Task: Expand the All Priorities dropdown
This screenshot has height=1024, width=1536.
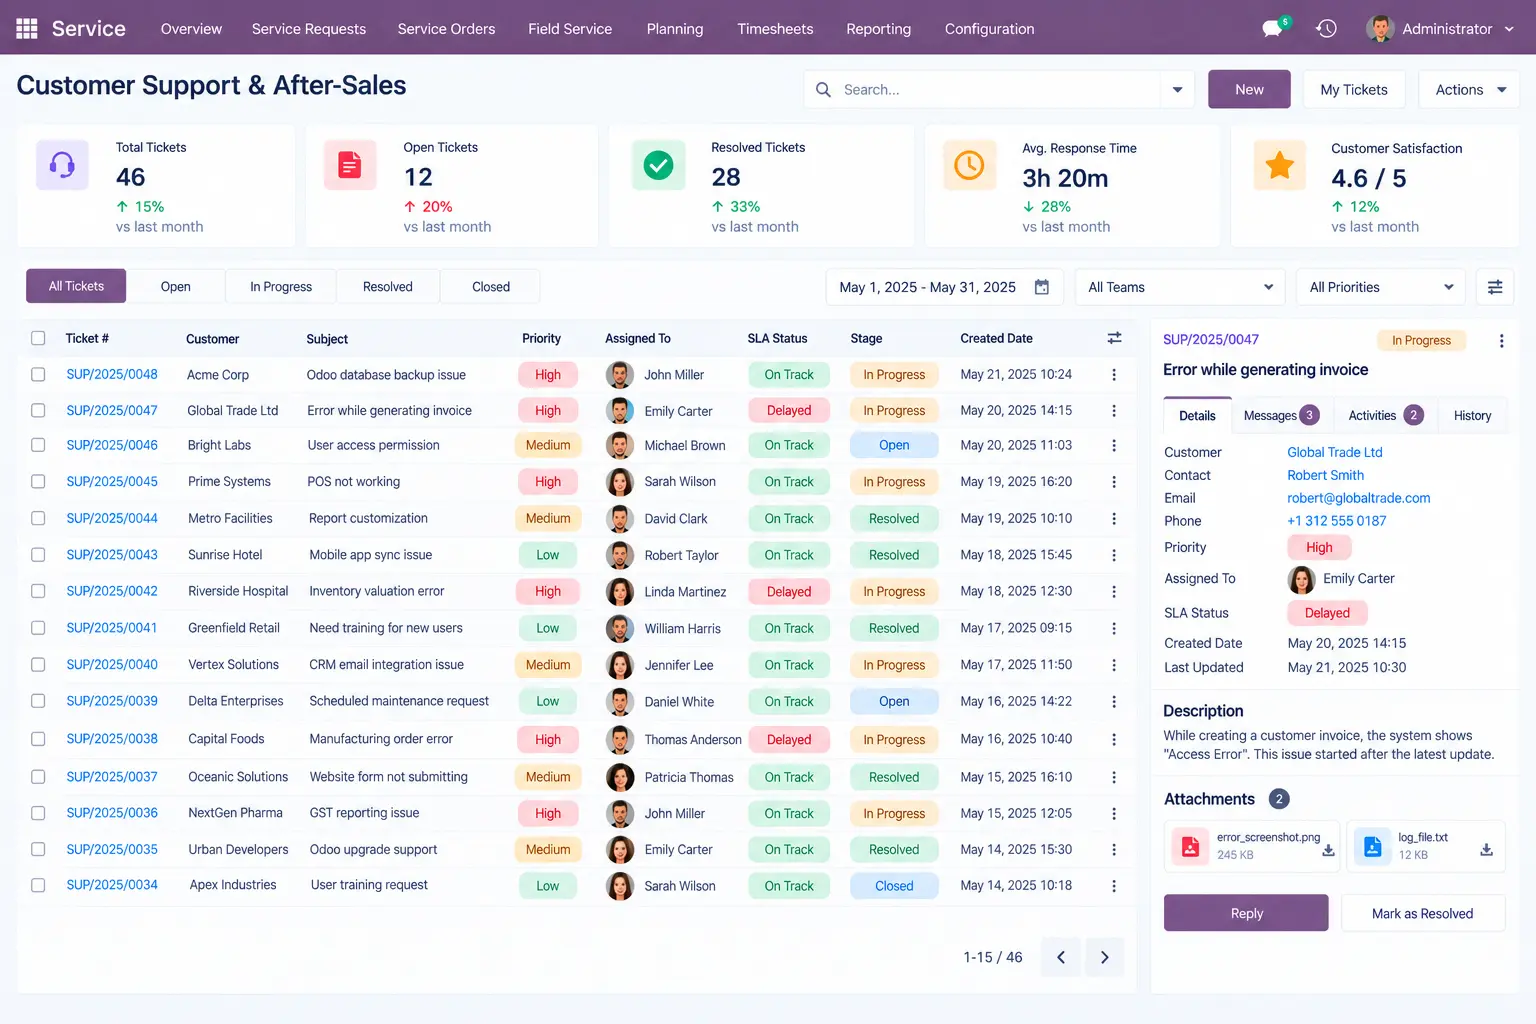Action: [x=1381, y=287]
